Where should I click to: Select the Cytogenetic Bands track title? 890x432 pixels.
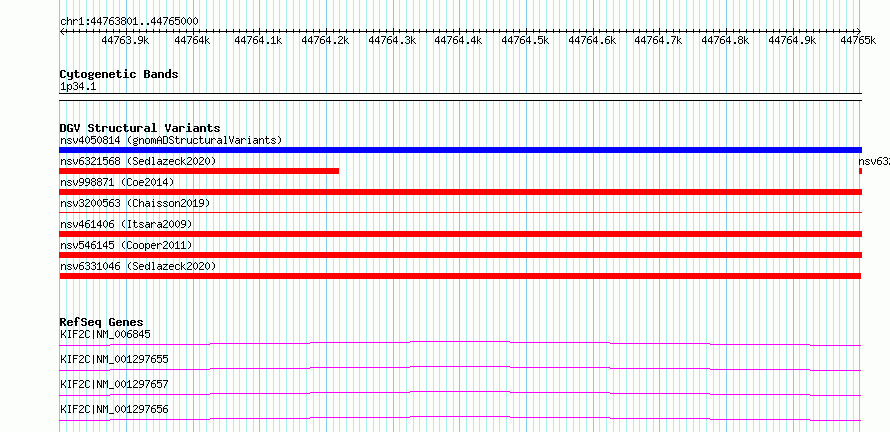coord(119,74)
